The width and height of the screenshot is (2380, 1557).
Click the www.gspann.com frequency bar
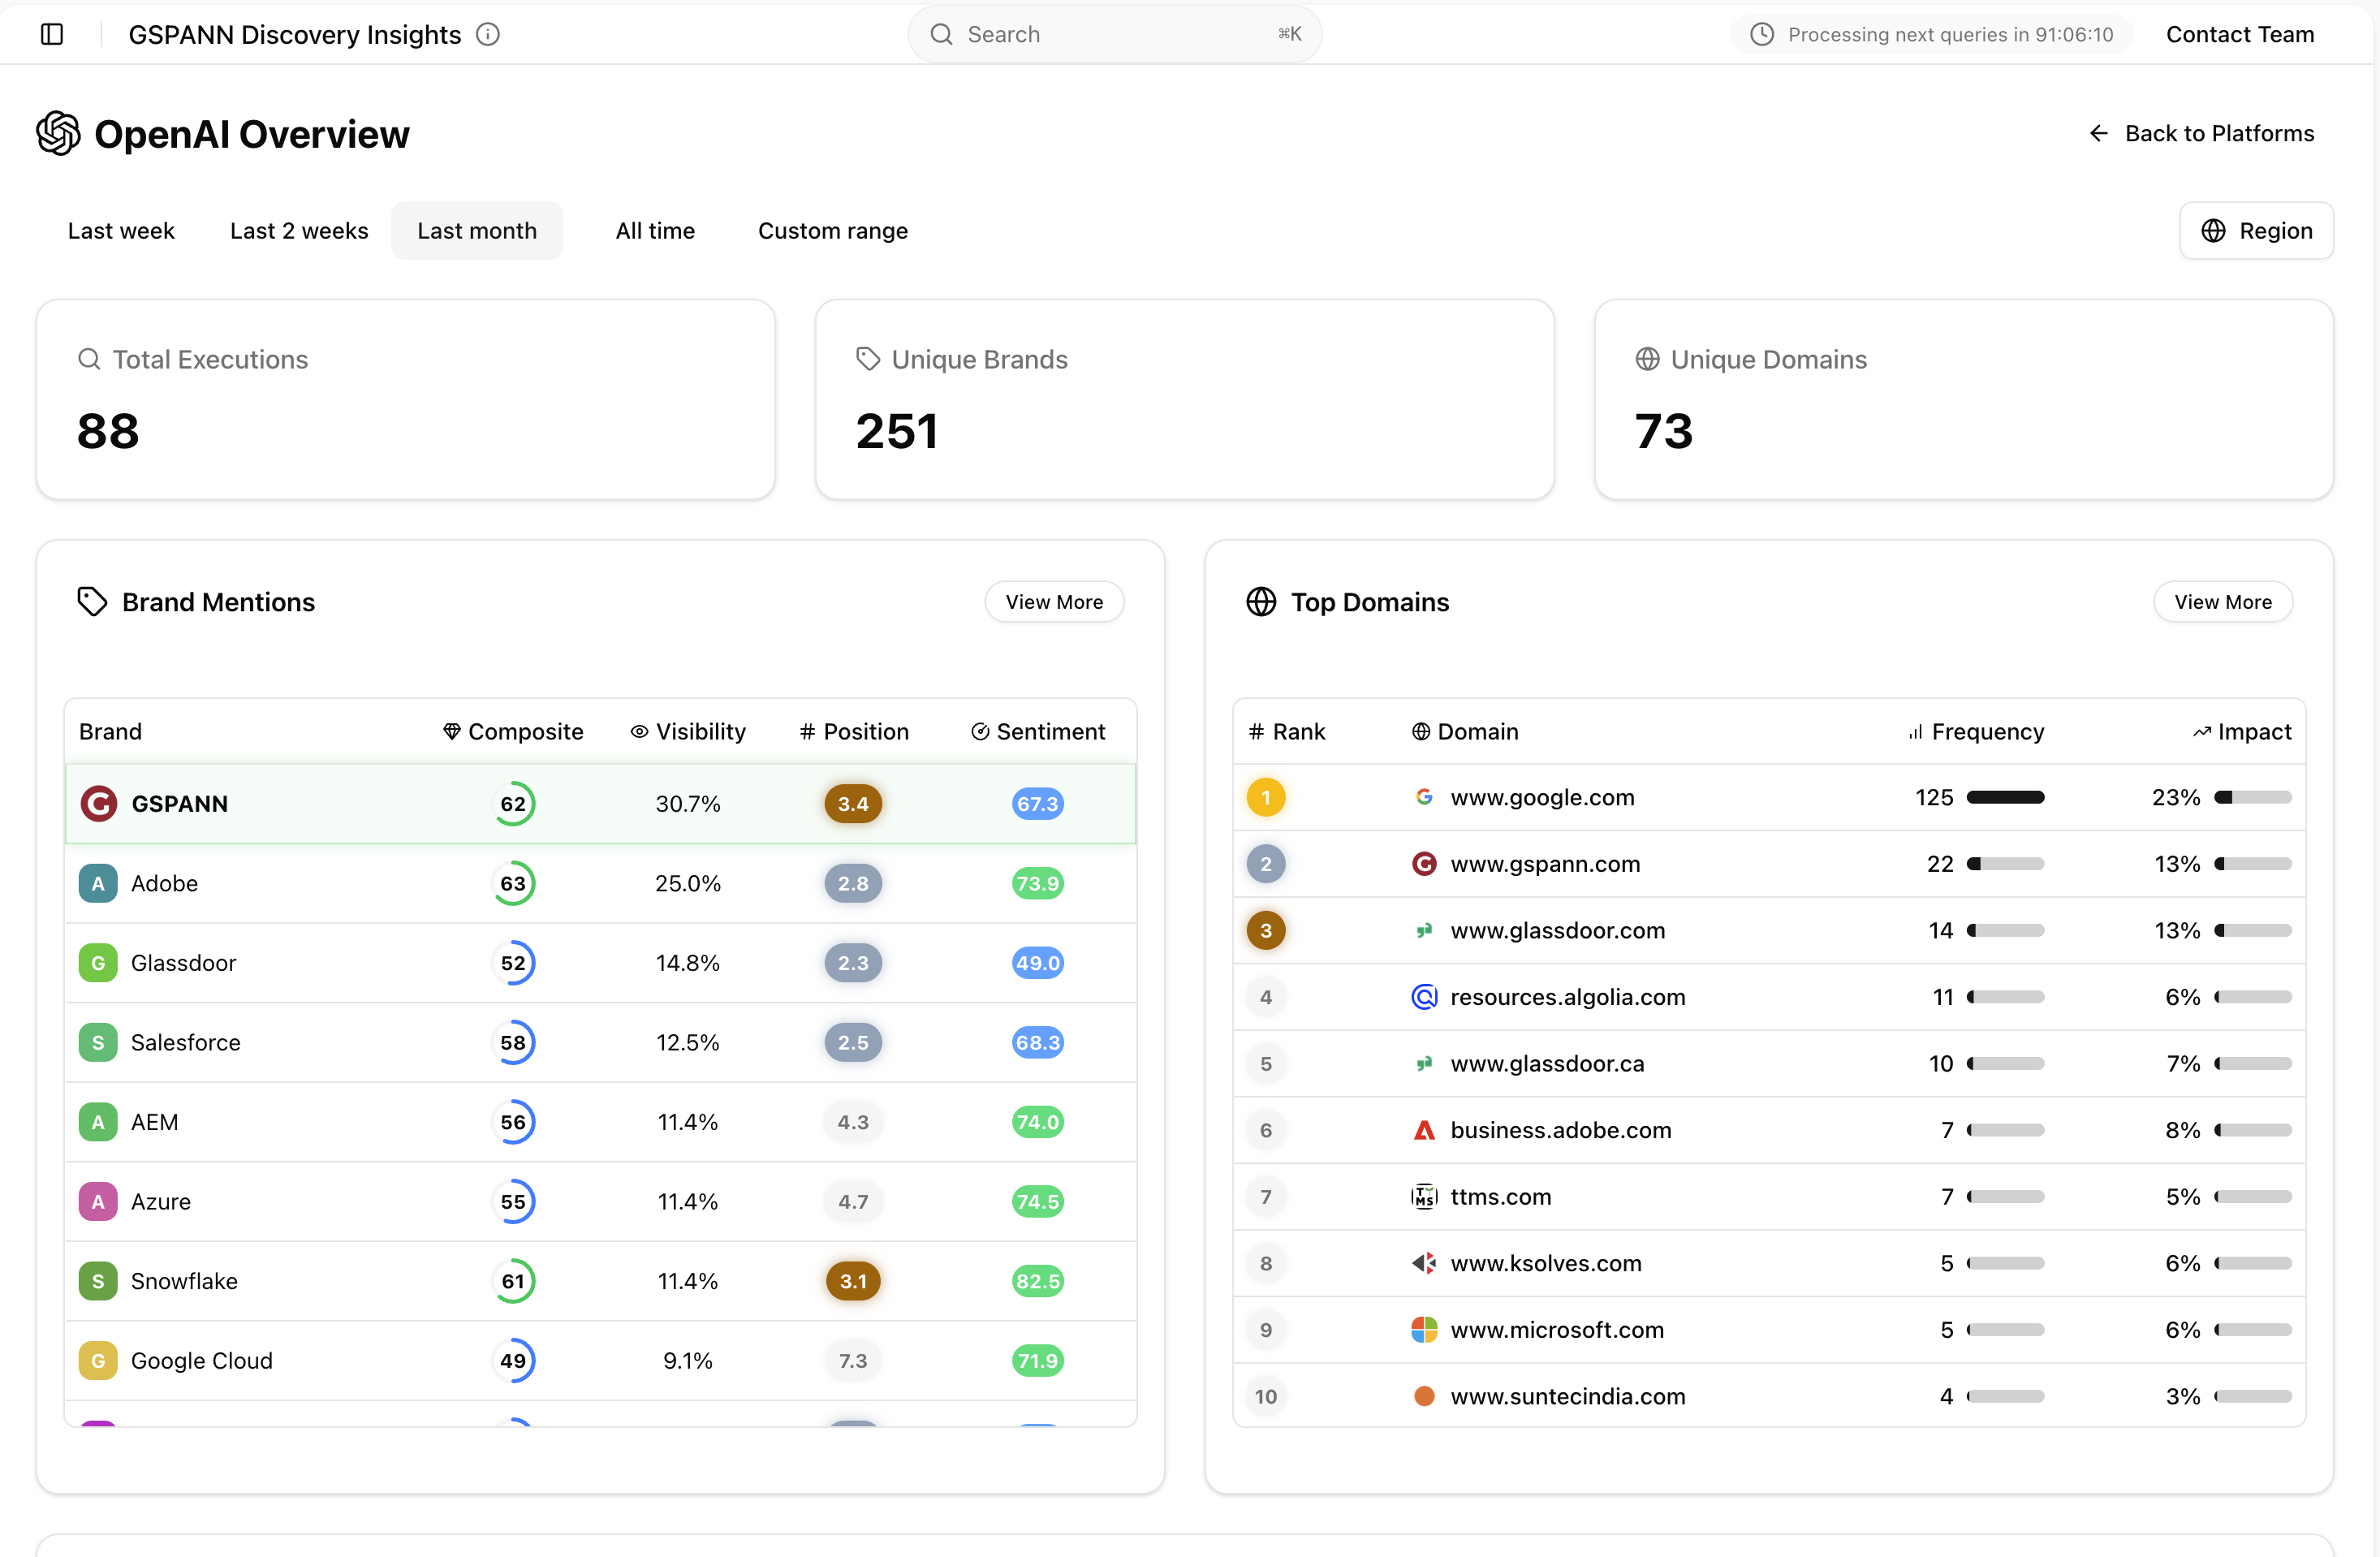(2005, 863)
